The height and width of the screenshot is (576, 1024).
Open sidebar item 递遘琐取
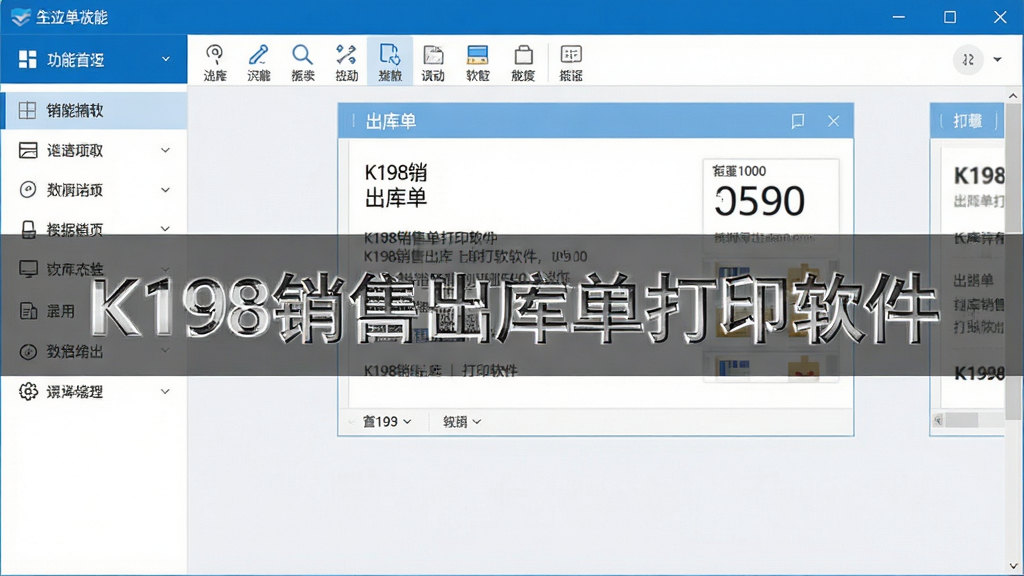[x=93, y=150]
